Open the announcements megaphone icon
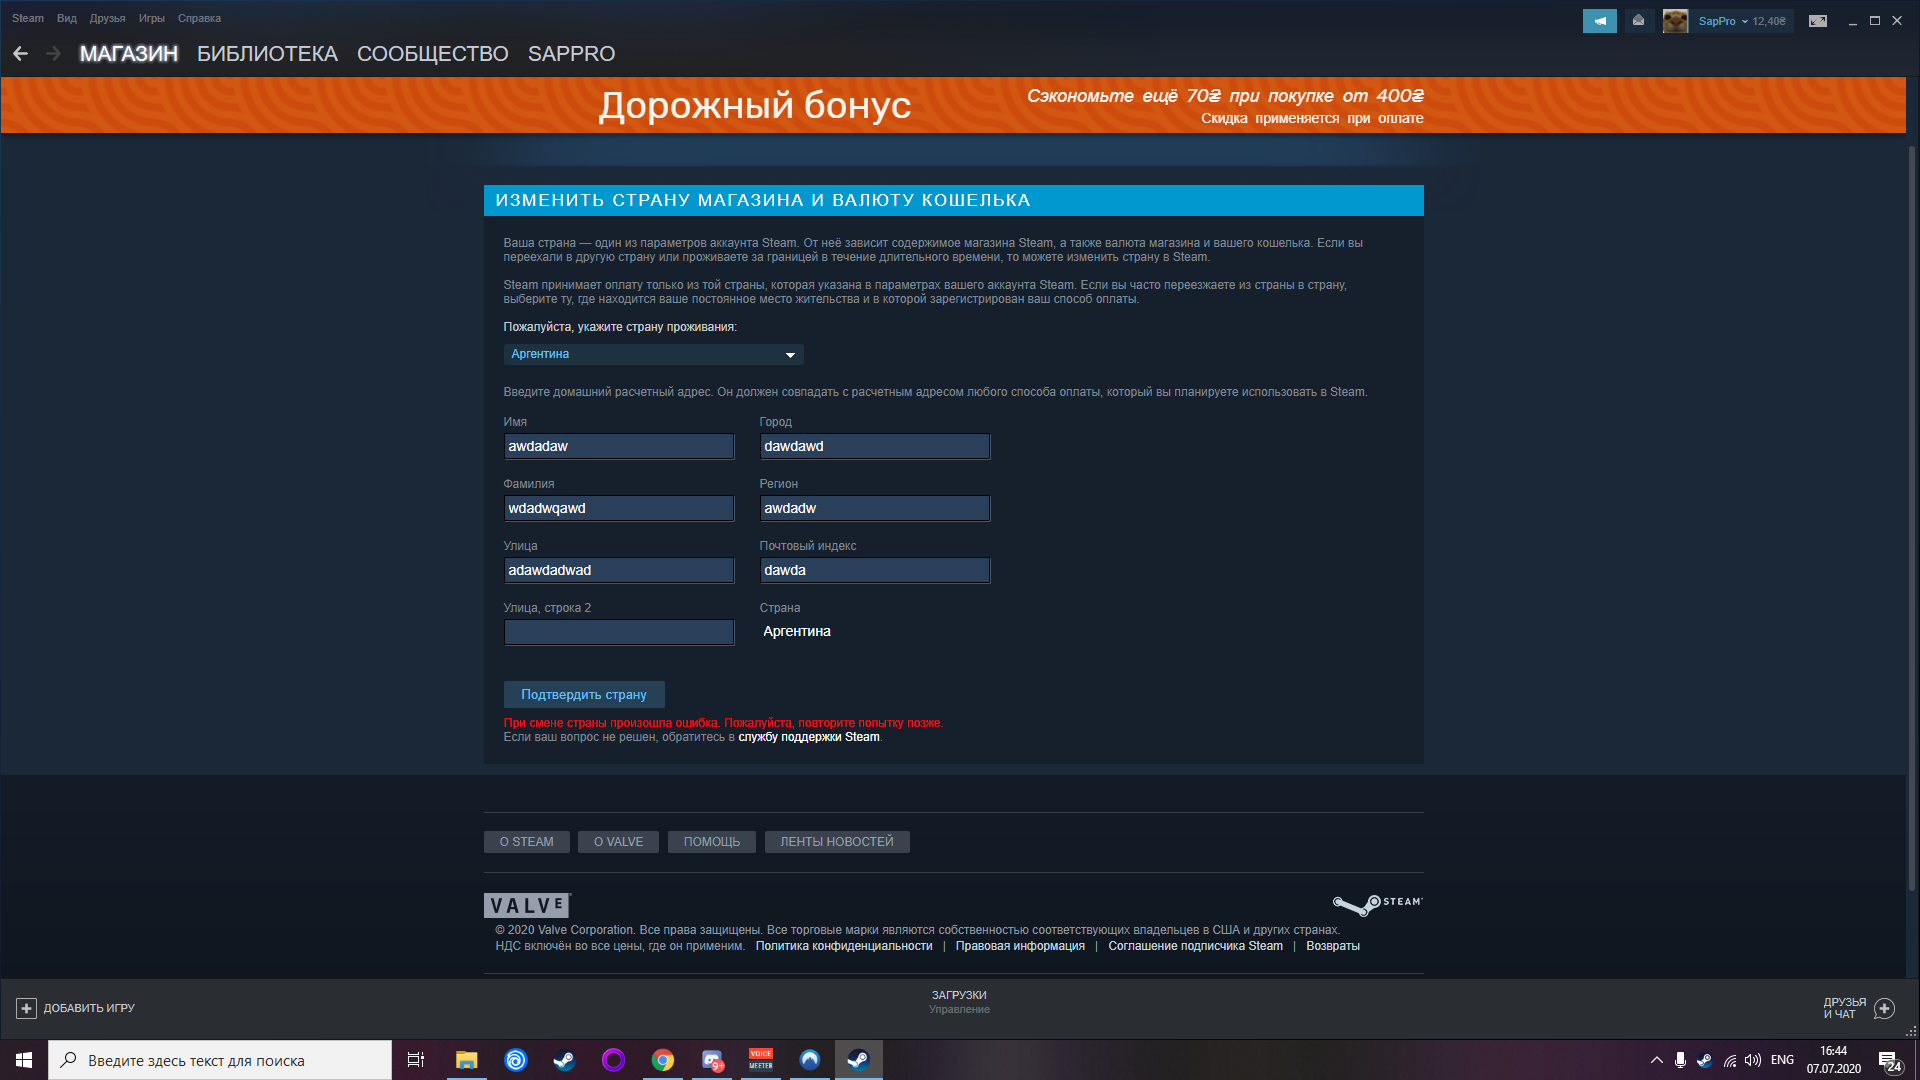Screen dimensions: 1920x1080 (x=1600, y=21)
